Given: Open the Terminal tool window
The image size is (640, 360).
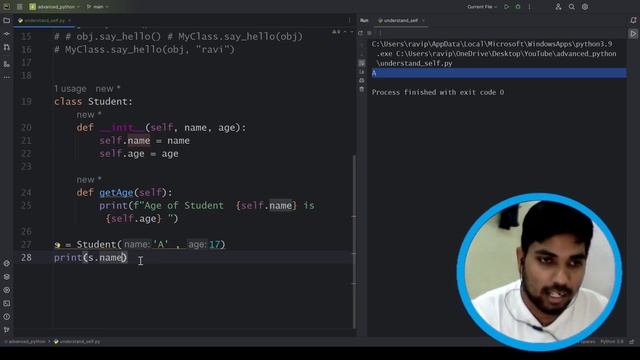Looking at the screenshot, I should pos(7,303).
